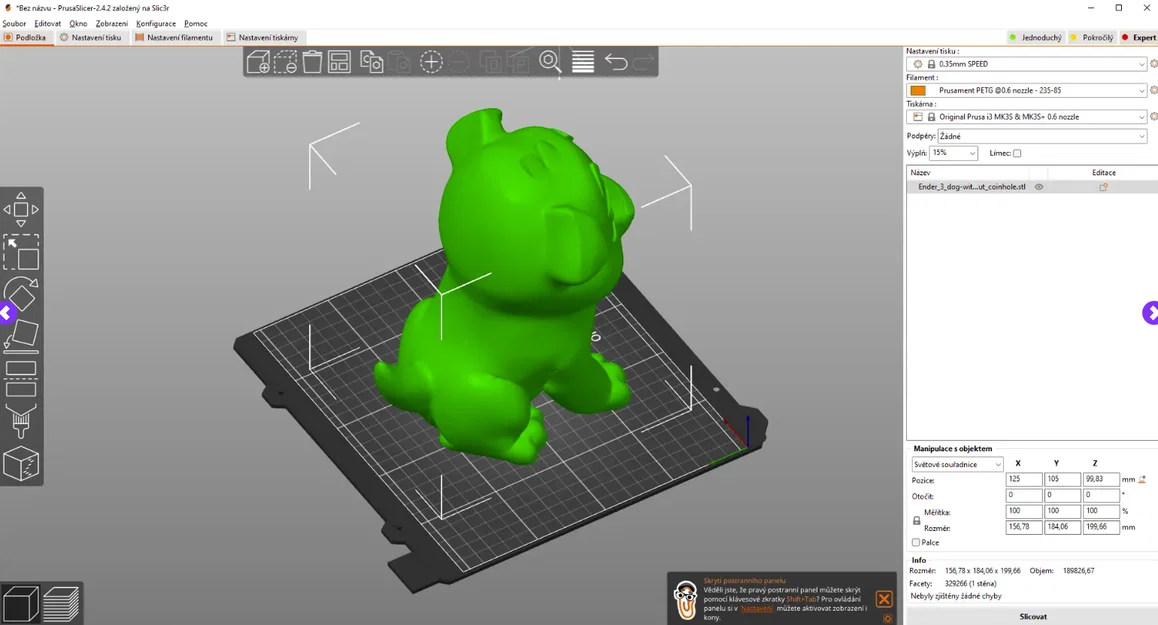
Task: Click the Add object toolbar icon
Action: 258,61
